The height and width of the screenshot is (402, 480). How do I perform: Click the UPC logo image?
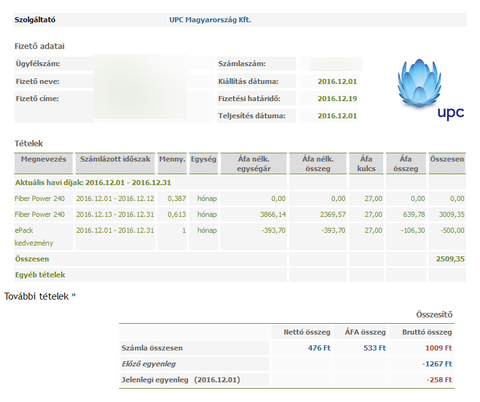431,89
